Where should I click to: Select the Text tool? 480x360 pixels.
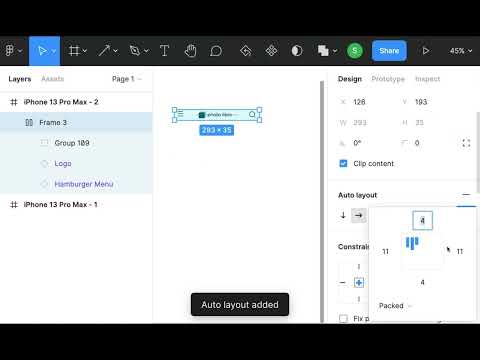(x=164, y=51)
